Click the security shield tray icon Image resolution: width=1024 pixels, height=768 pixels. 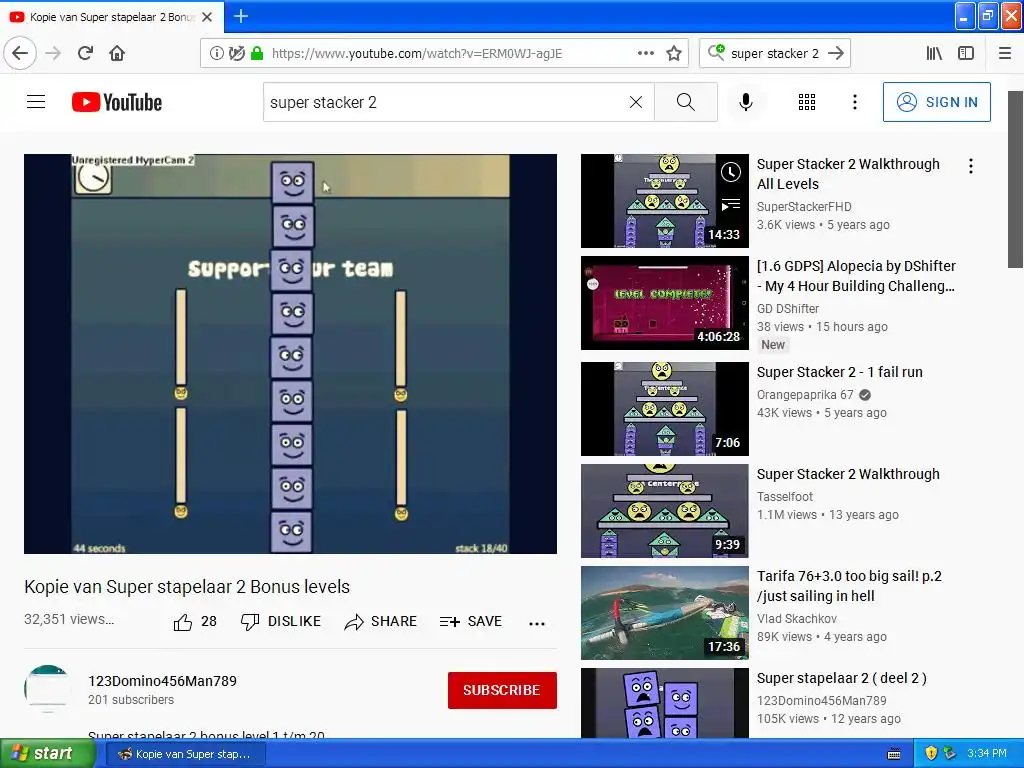[931, 754]
